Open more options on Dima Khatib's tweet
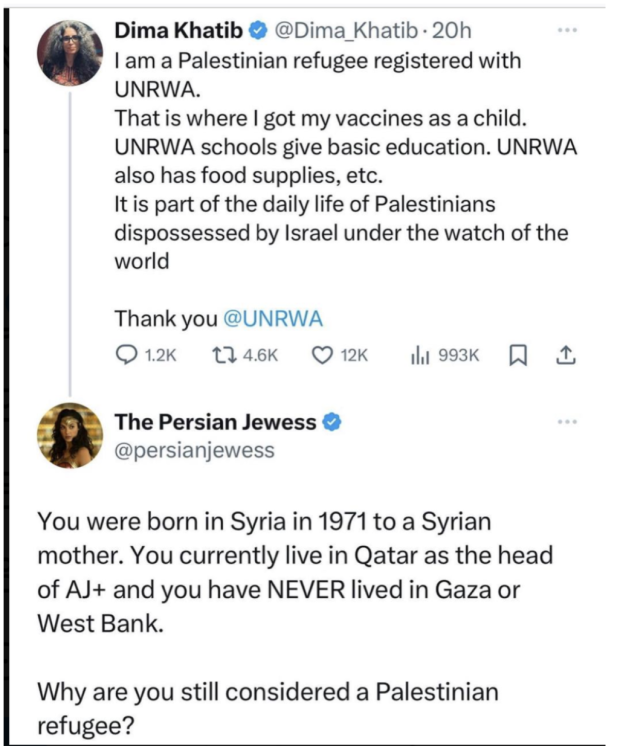Screen dimensions: 620x749 pyautogui.click(x=567, y=29)
